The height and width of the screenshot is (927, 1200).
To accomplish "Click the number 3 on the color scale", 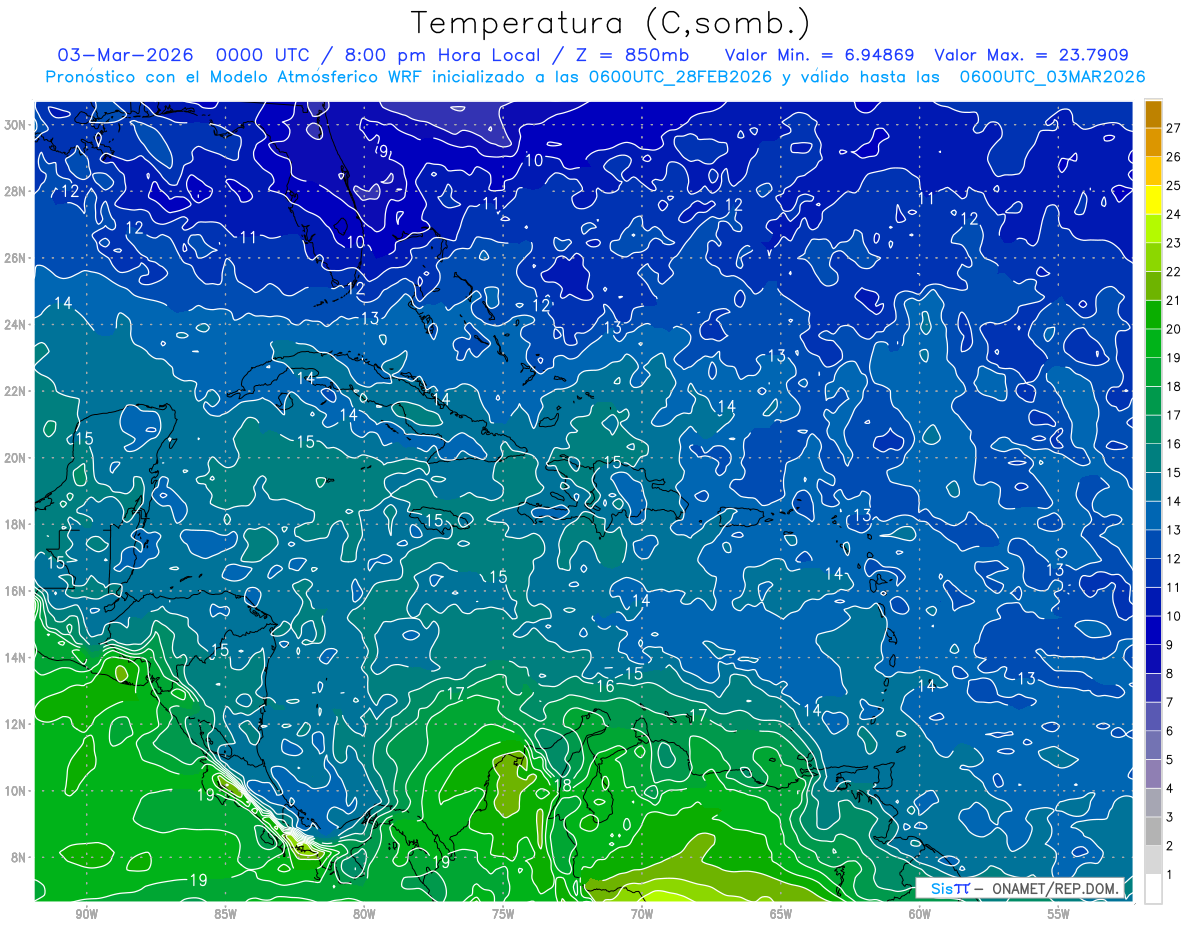I will point(1169,817).
